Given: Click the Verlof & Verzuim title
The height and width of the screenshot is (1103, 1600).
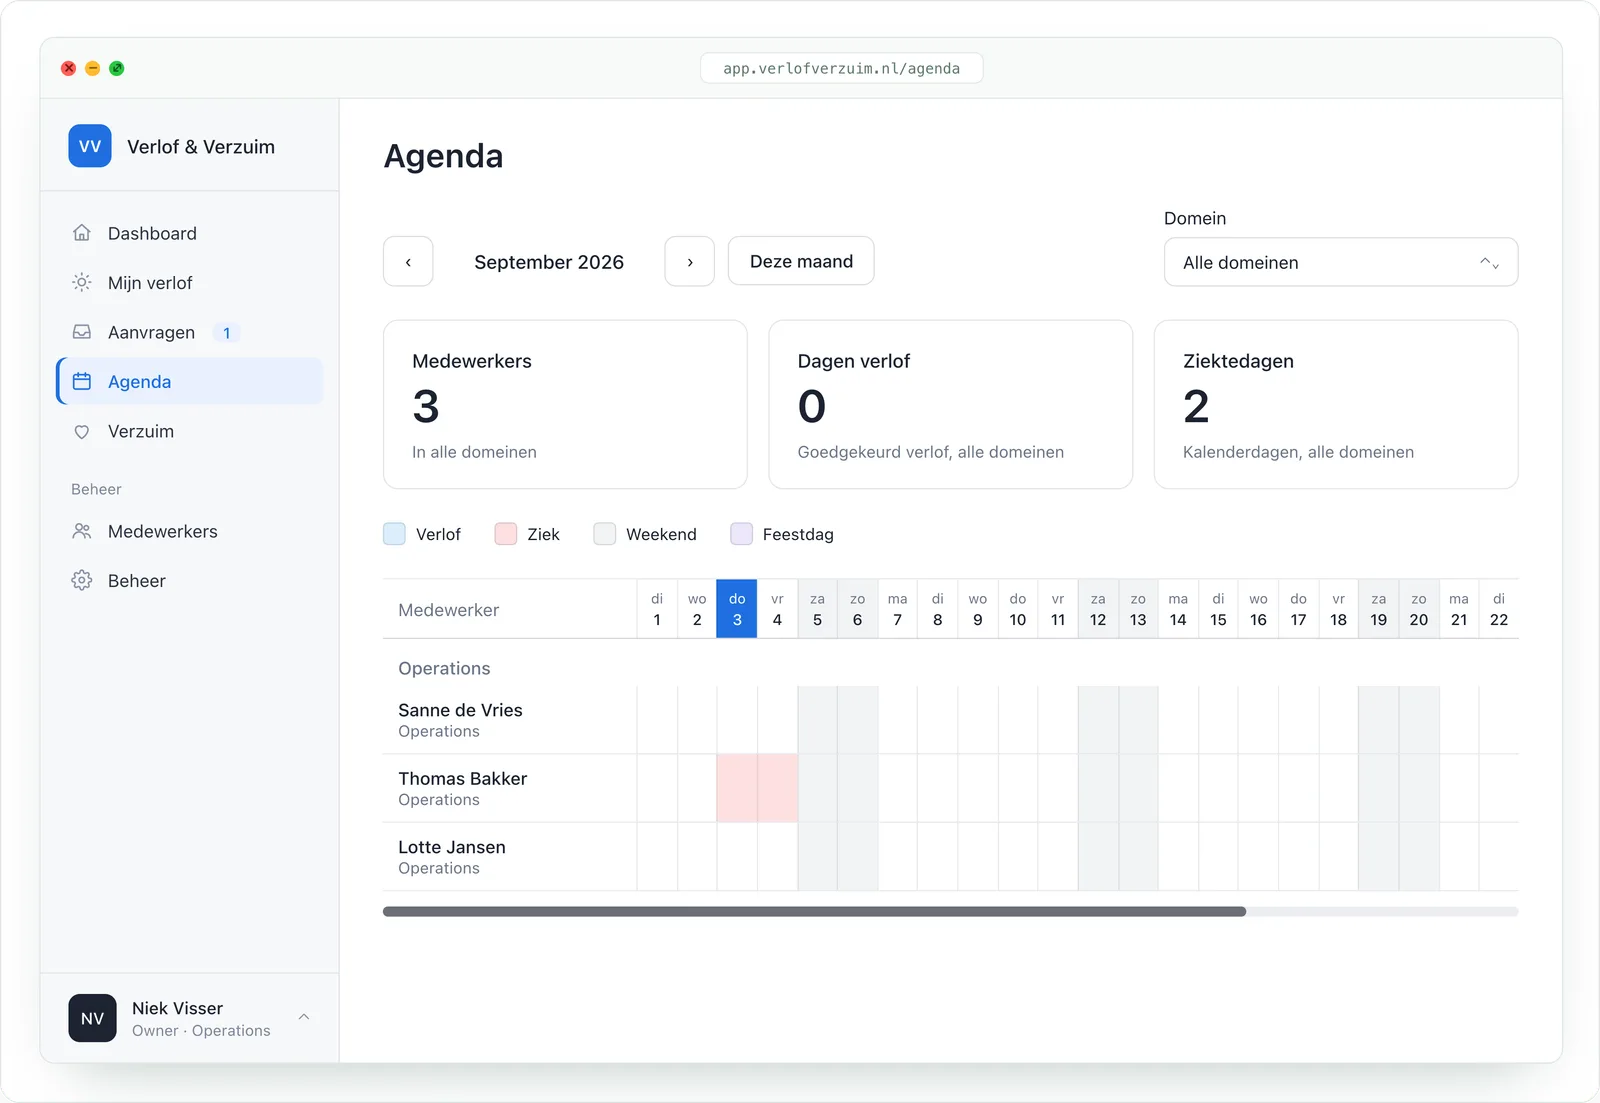Looking at the screenshot, I should (201, 147).
